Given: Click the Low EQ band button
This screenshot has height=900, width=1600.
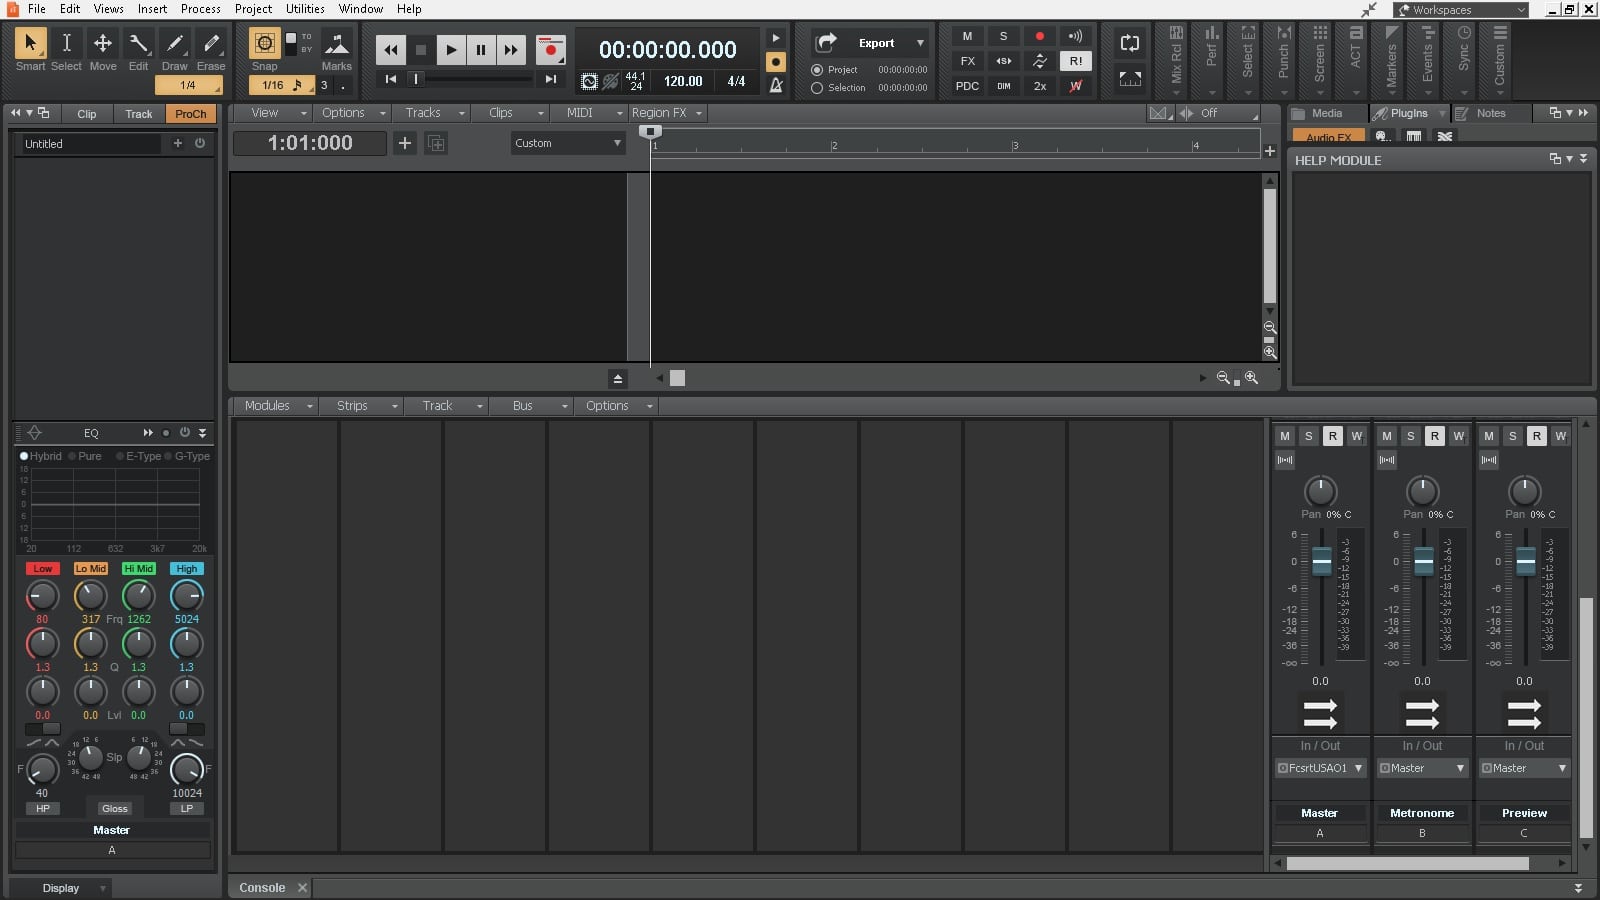Looking at the screenshot, I should click(43, 568).
